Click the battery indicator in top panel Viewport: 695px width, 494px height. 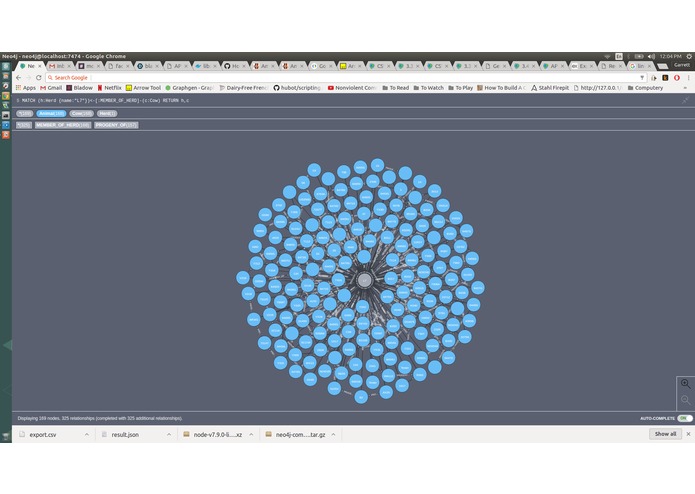click(639, 56)
